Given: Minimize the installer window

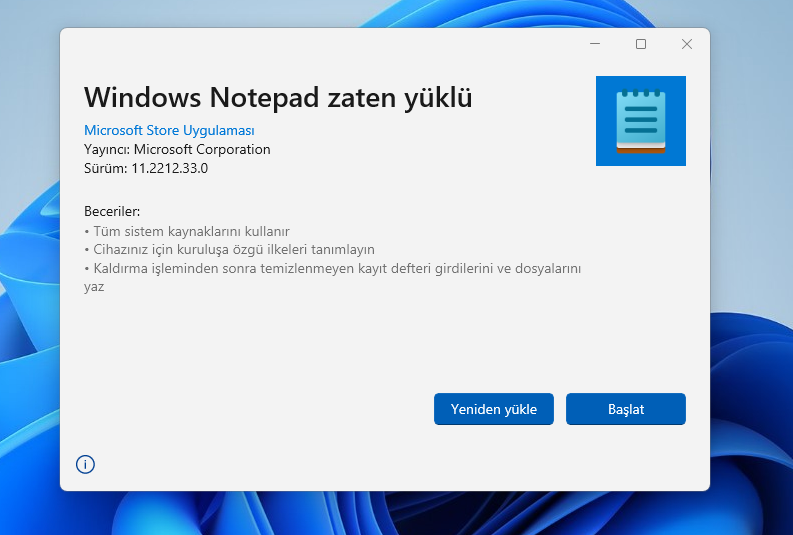Looking at the screenshot, I should point(595,44).
